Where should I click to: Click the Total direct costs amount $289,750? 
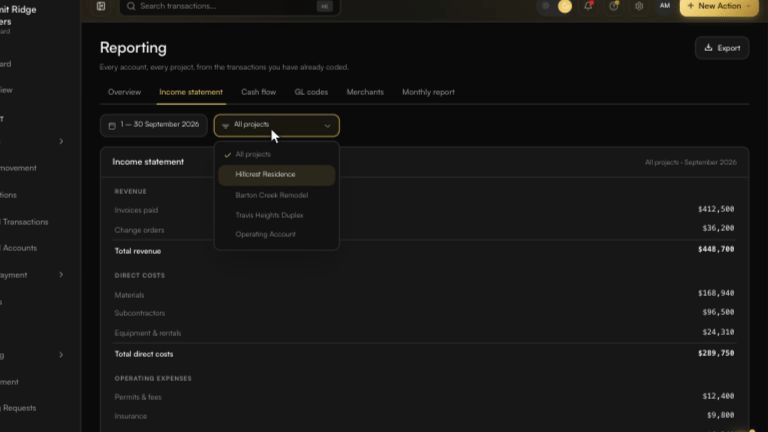[x=716, y=353]
